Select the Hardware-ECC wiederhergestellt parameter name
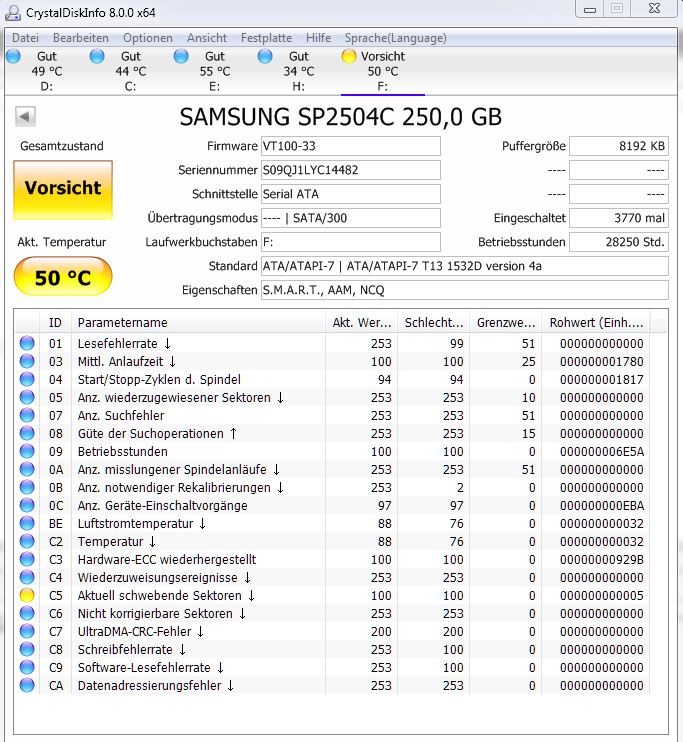 point(167,559)
